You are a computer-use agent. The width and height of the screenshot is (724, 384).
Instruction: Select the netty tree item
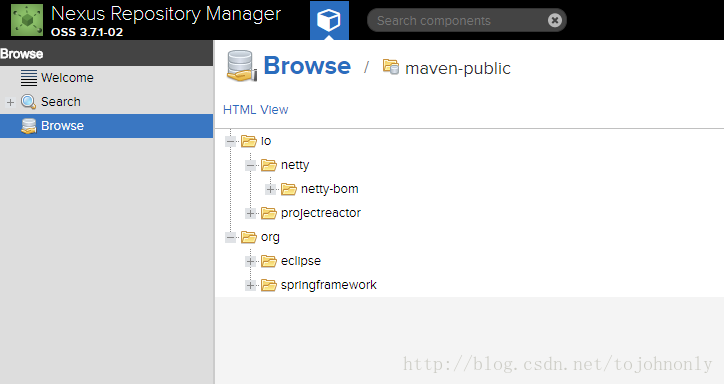tap(295, 165)
